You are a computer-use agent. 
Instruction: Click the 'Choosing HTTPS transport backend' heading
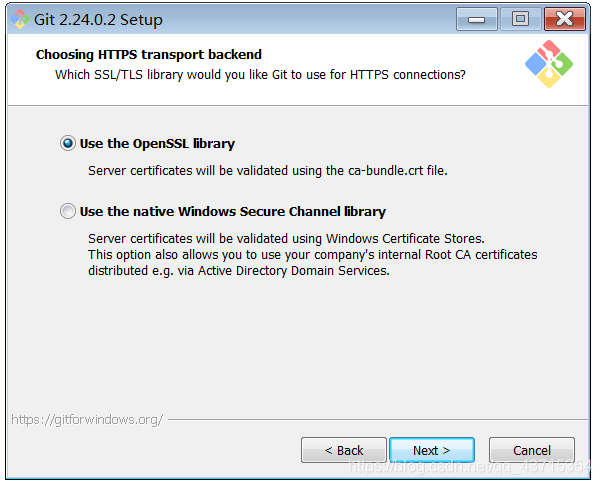149,55
